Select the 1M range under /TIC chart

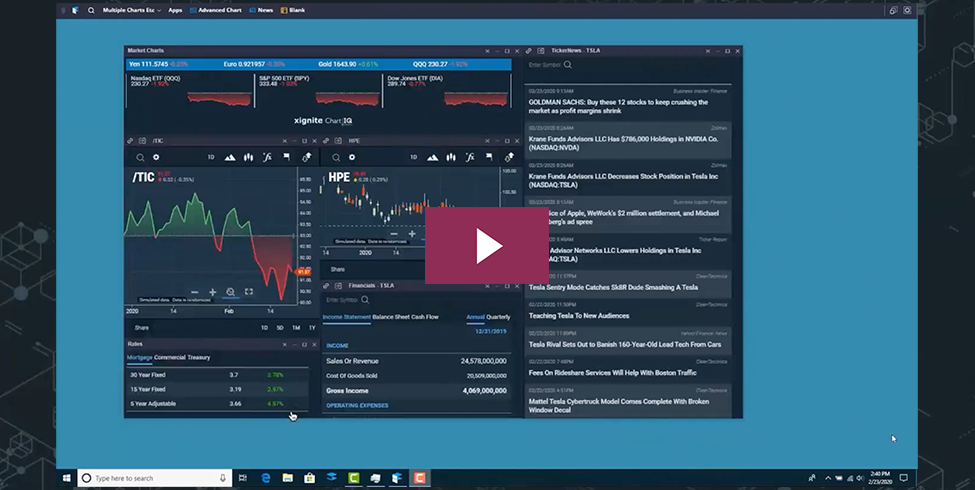click(296, 328)
